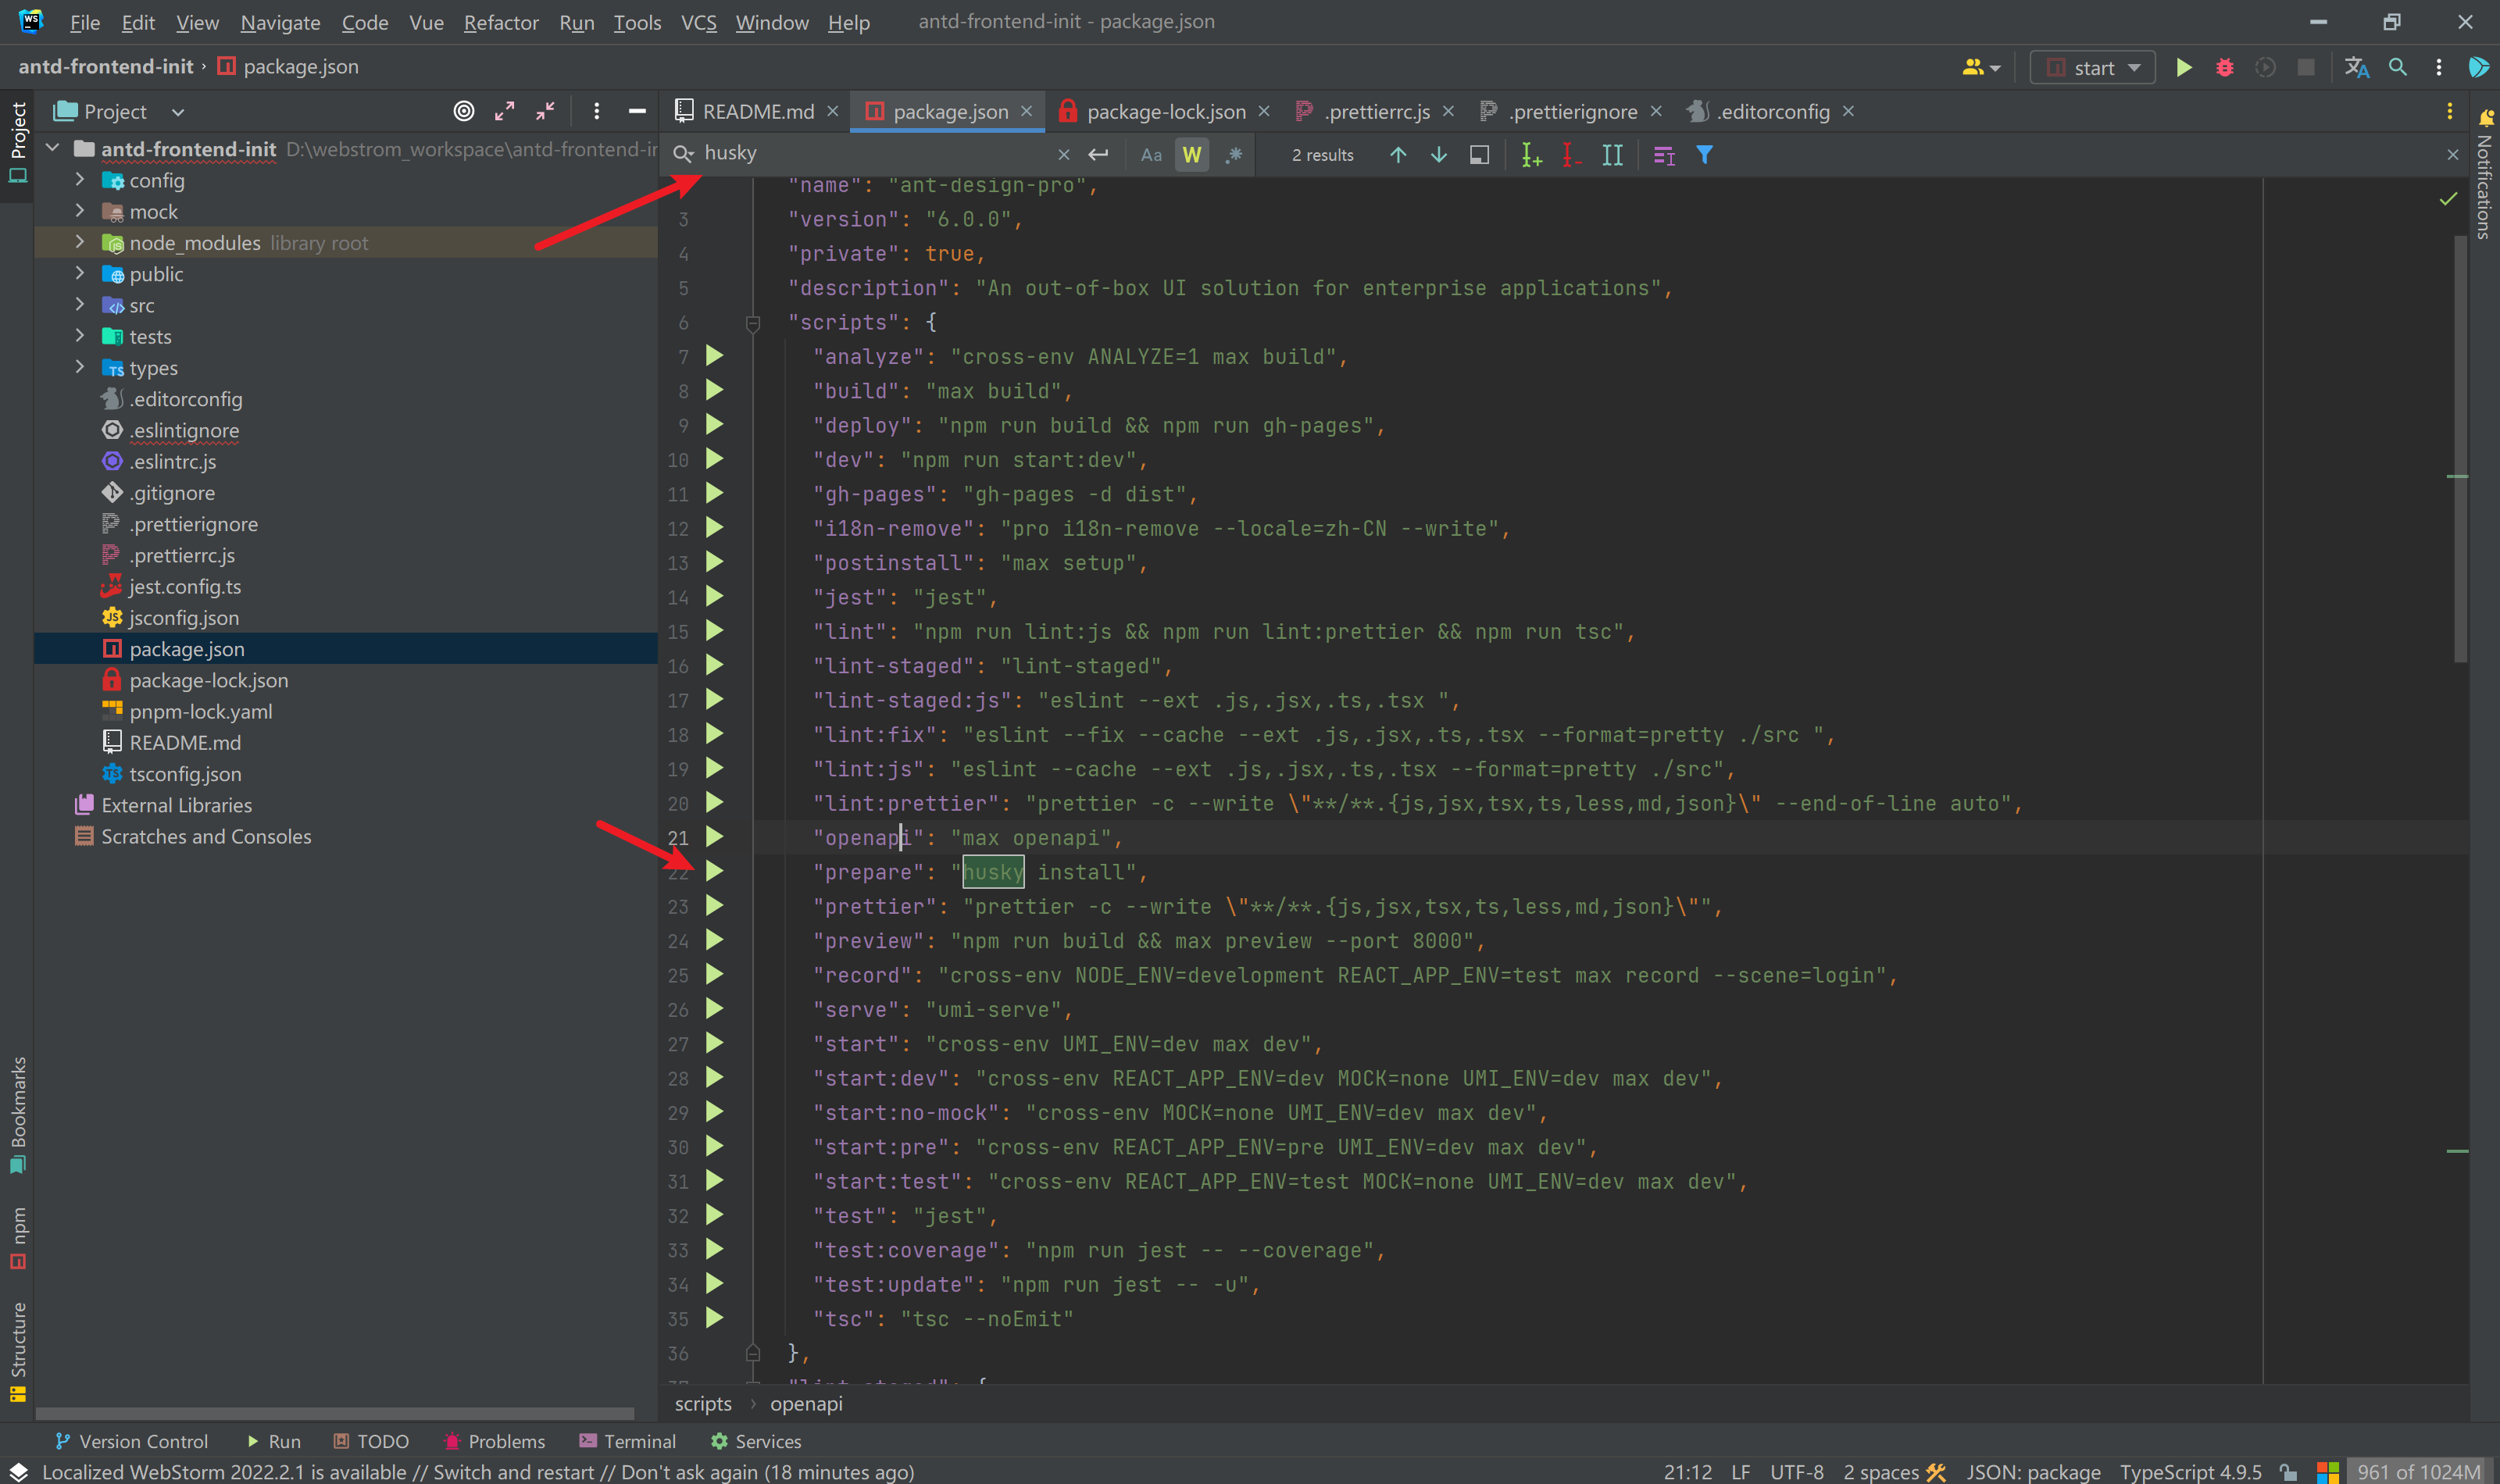
Task: Toggle the Notifications side panel
Action: click(x=2485, y=175)
